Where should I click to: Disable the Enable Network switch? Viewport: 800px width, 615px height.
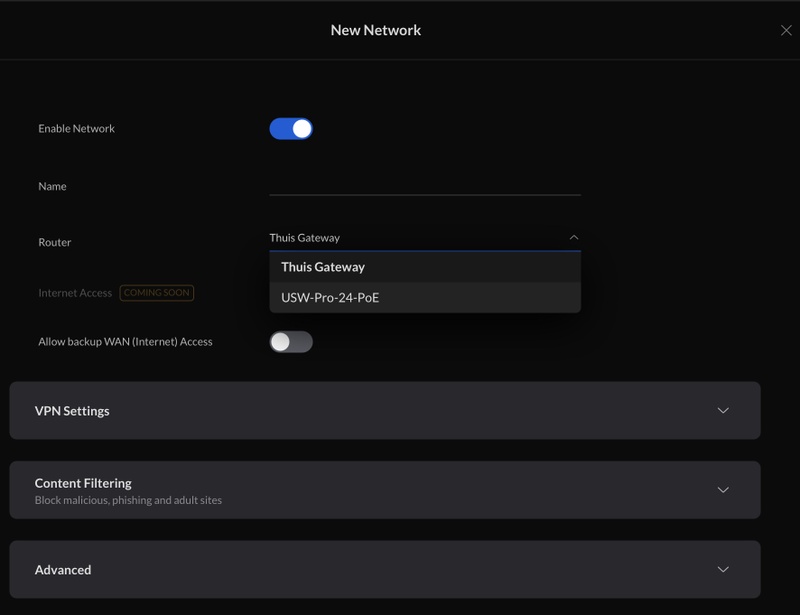pyautogui.click(x=291, y=129)
